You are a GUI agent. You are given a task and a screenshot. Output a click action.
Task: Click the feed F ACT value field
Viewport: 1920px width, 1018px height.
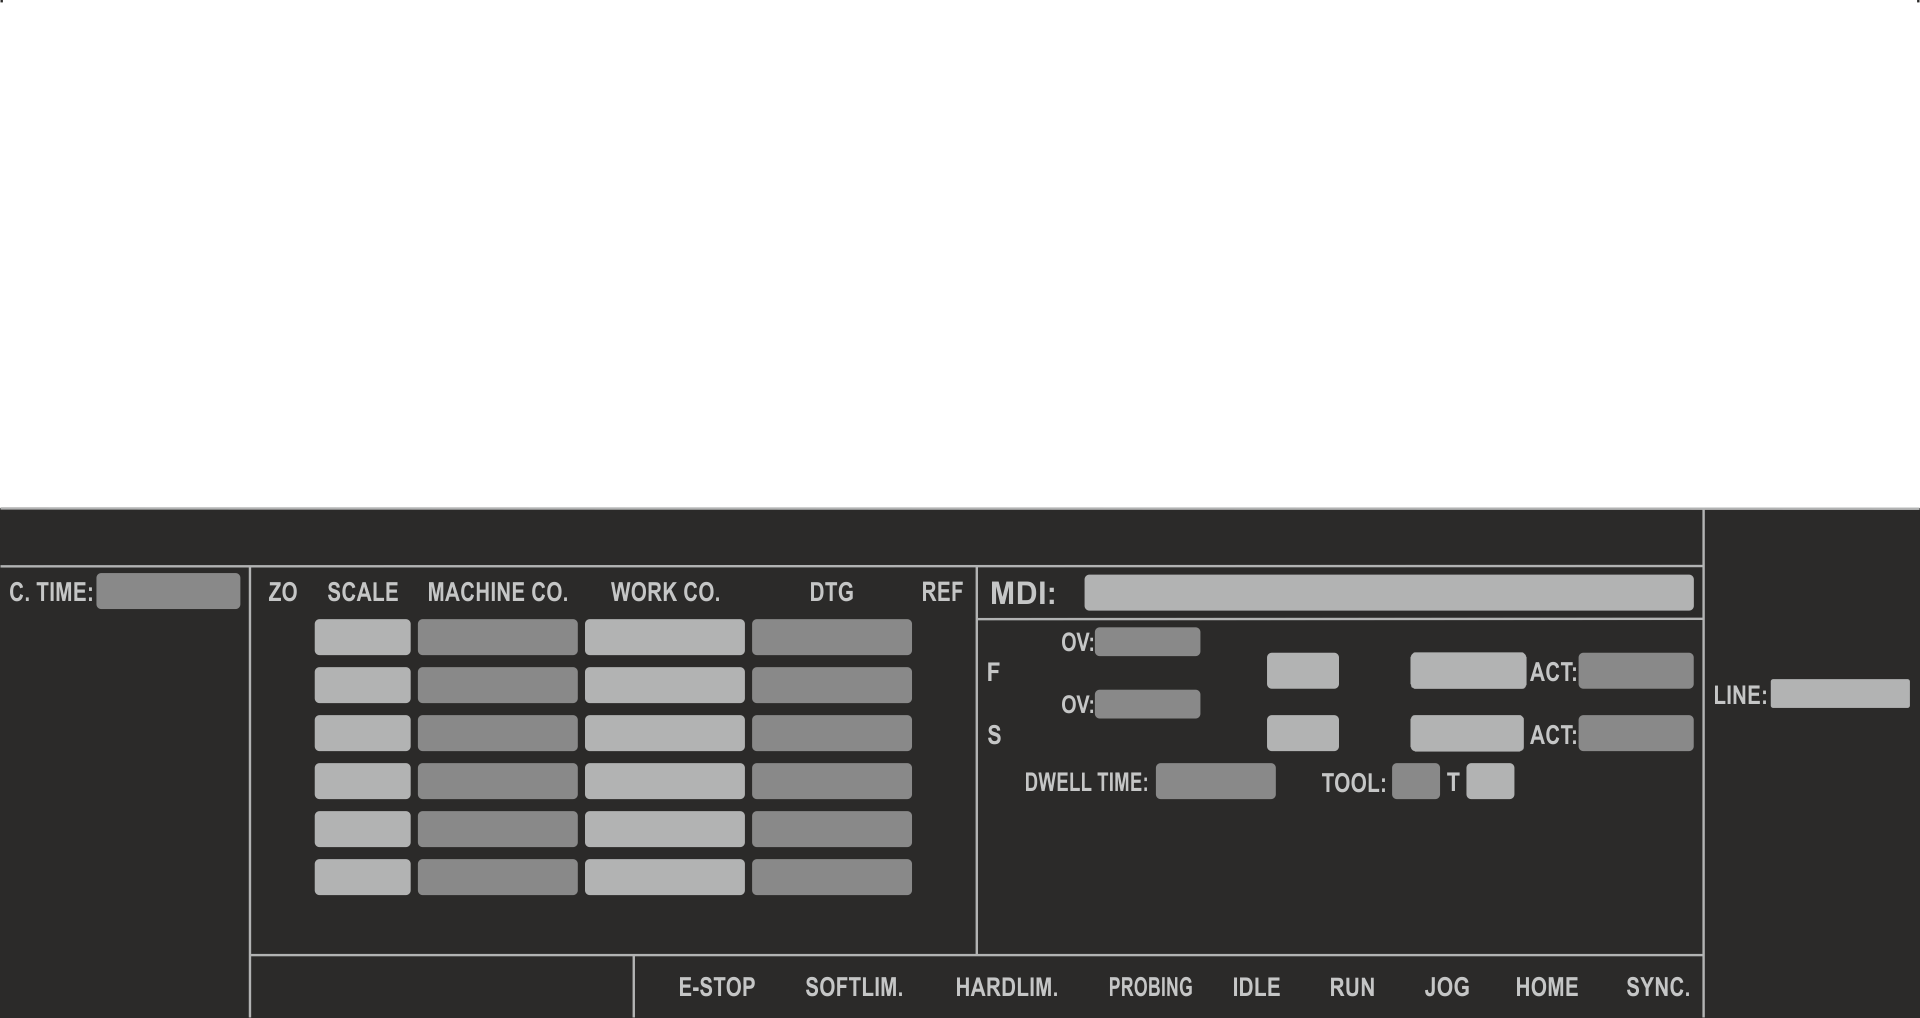click(1635, 671)
